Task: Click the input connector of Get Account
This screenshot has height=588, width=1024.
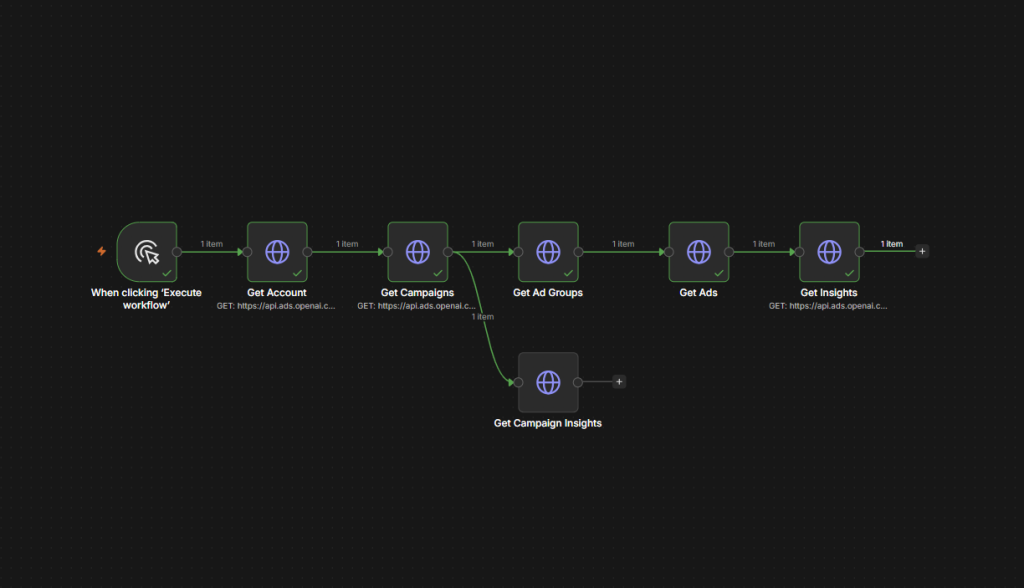Action: (248, 252)
